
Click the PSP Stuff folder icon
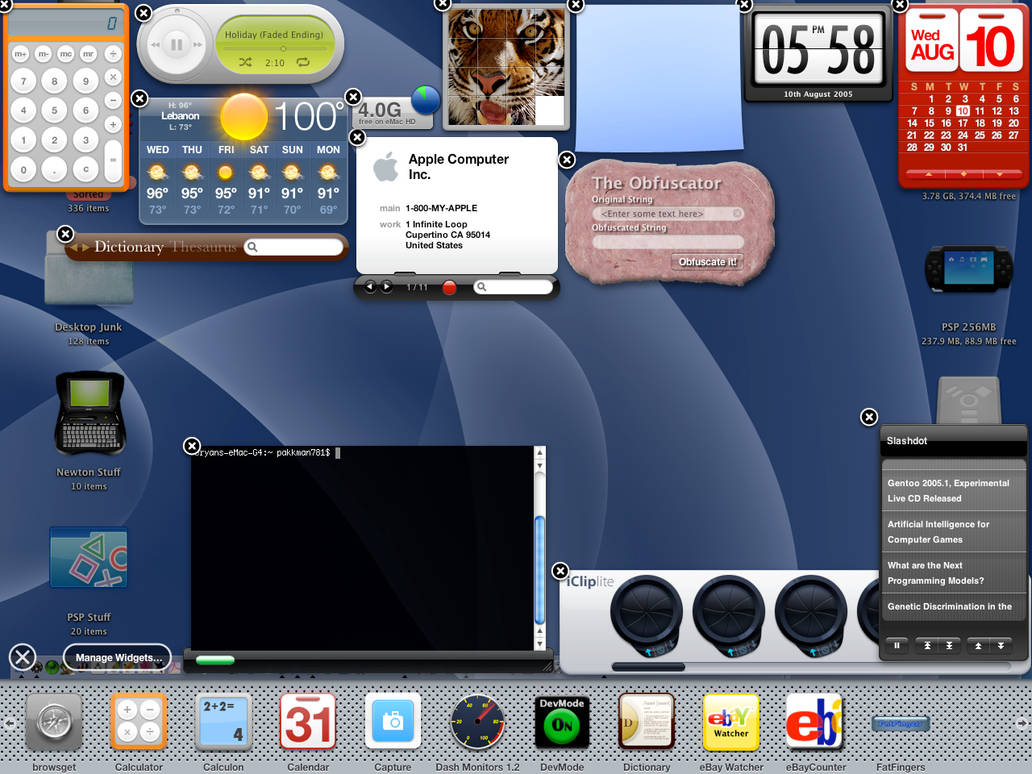[89, 557]
